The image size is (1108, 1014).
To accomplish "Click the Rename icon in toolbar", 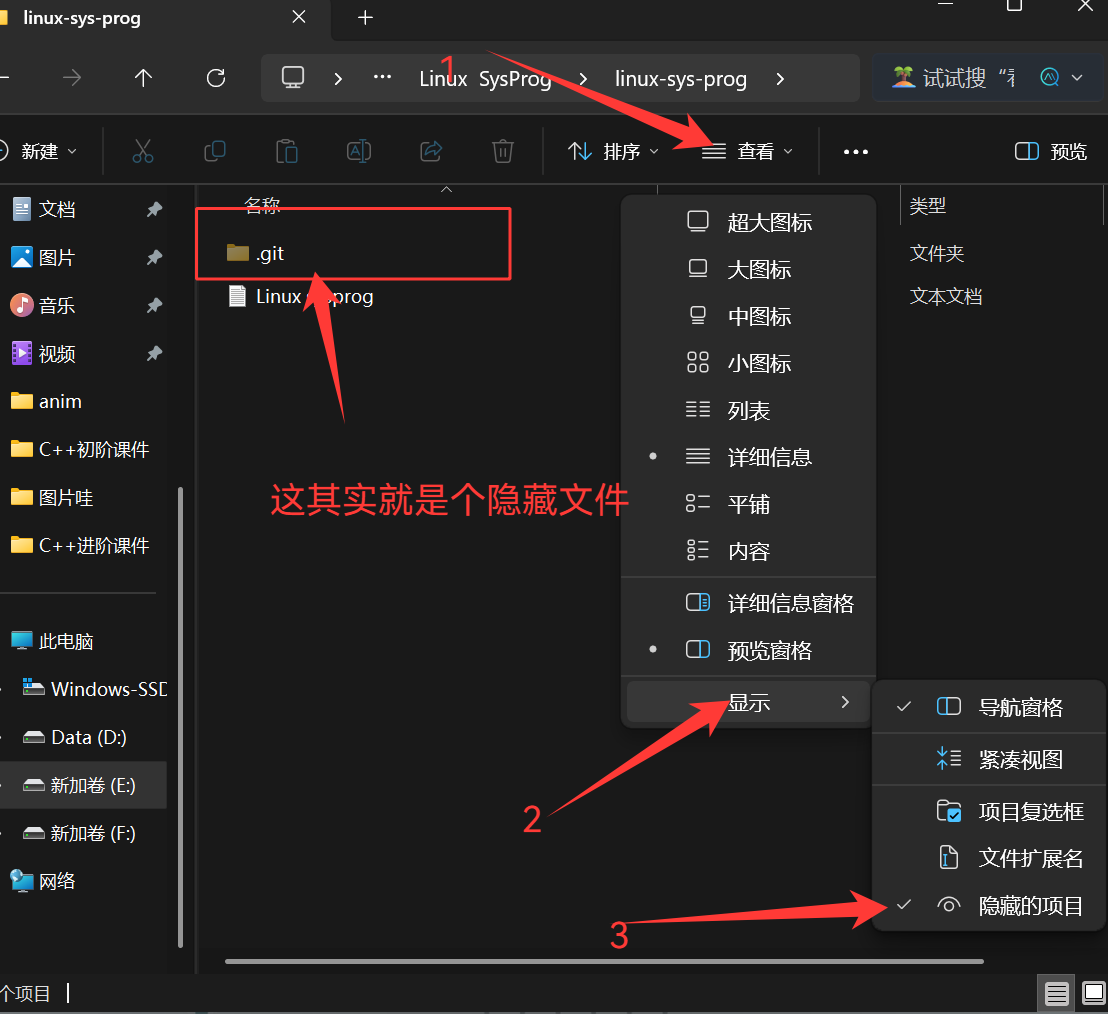I will click(x=359, y=151).
